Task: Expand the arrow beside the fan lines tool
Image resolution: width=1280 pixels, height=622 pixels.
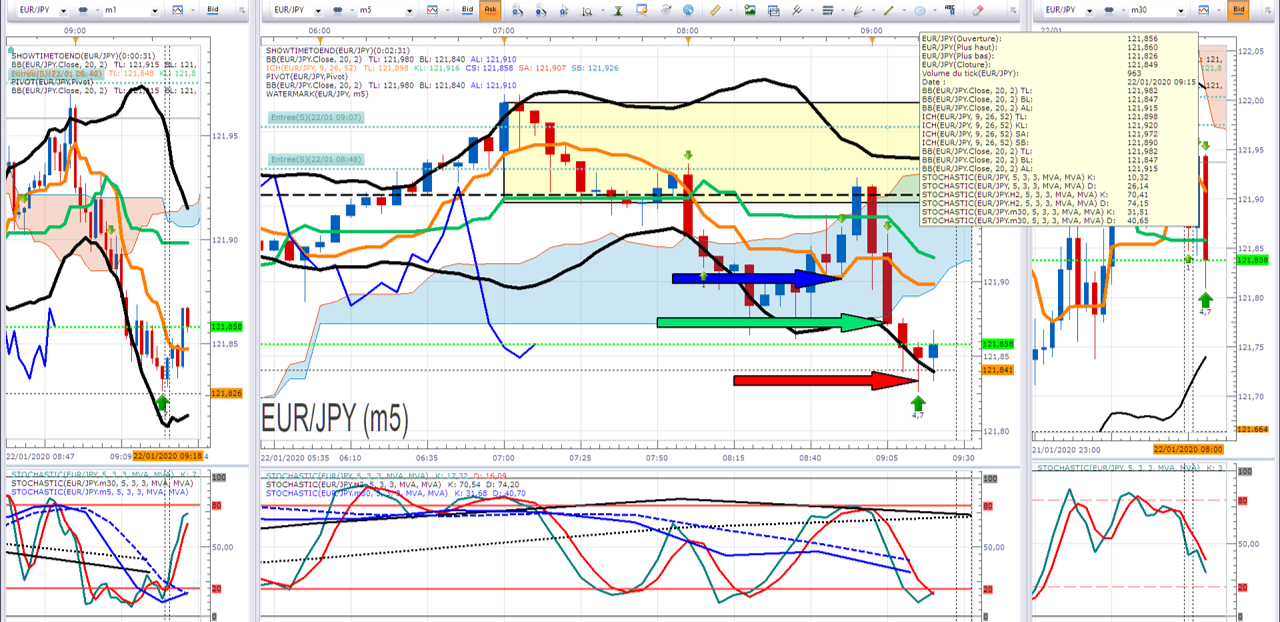Action: [x=873, y=10]
